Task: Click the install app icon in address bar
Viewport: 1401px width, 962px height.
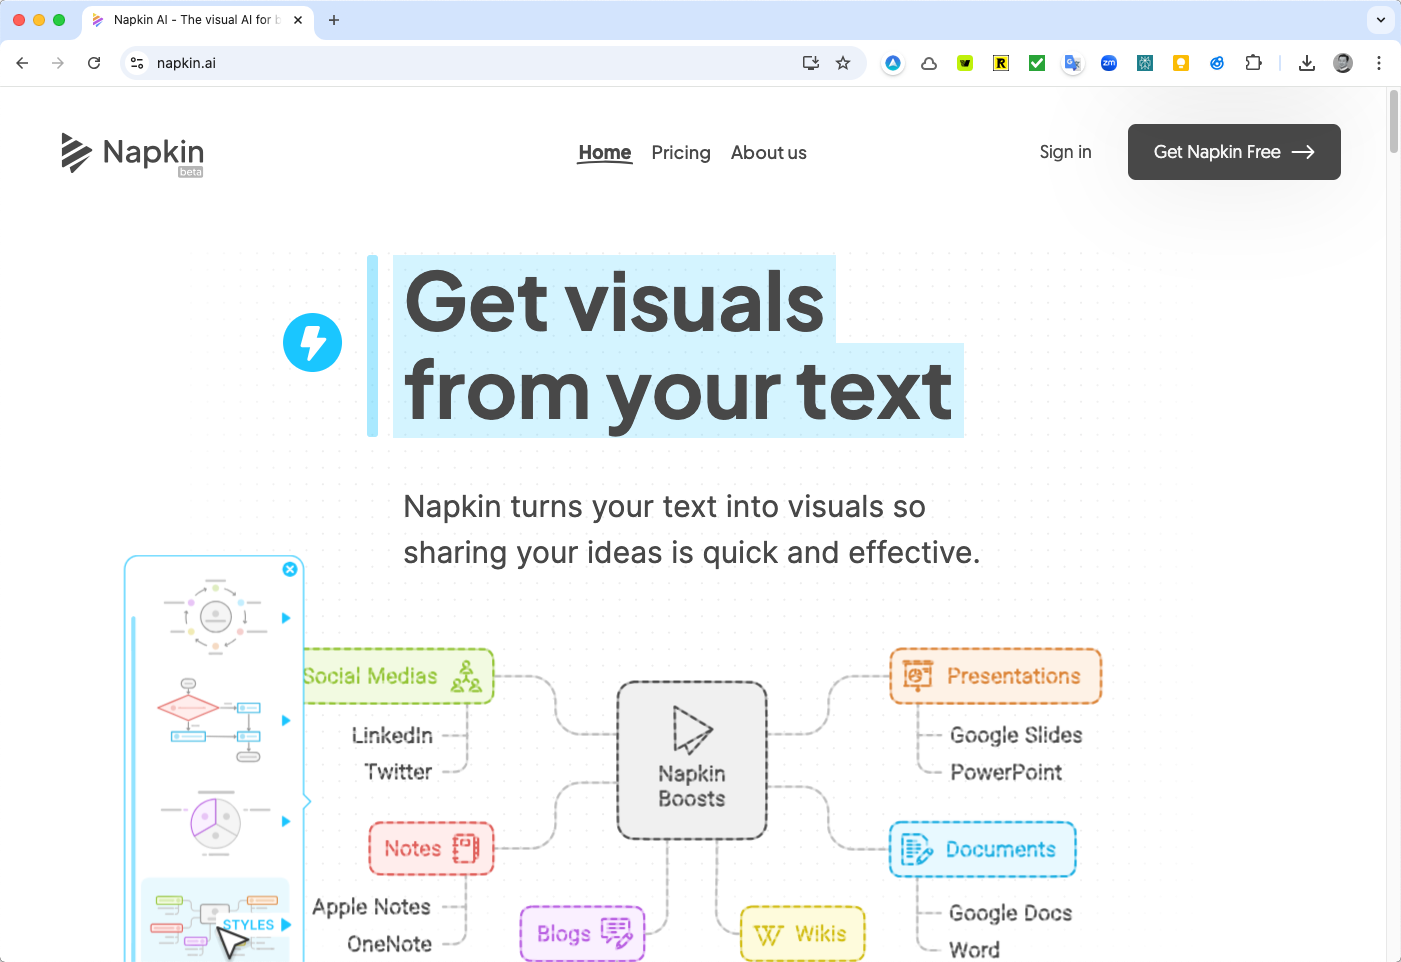Action: (811, 63)
